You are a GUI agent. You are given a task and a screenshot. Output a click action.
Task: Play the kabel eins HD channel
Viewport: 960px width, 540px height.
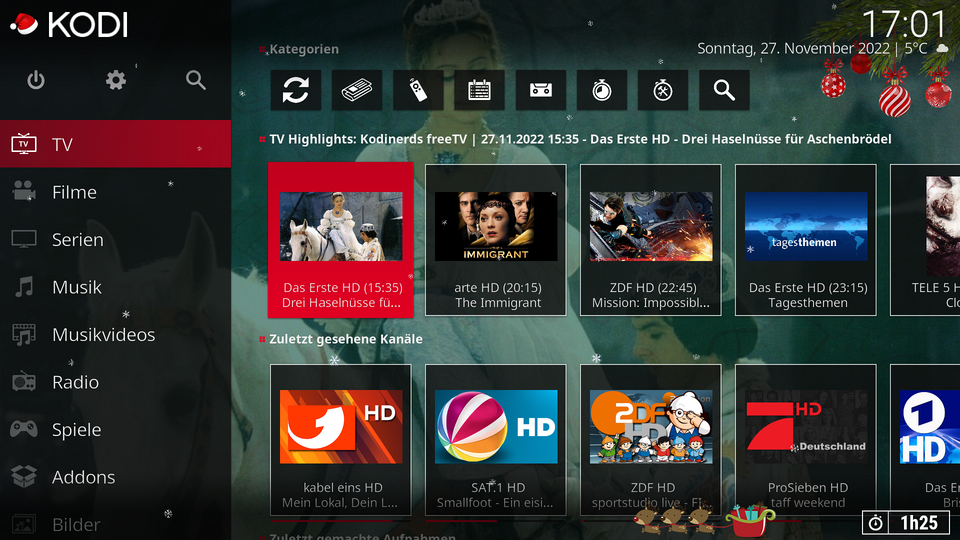click(341, 440)
